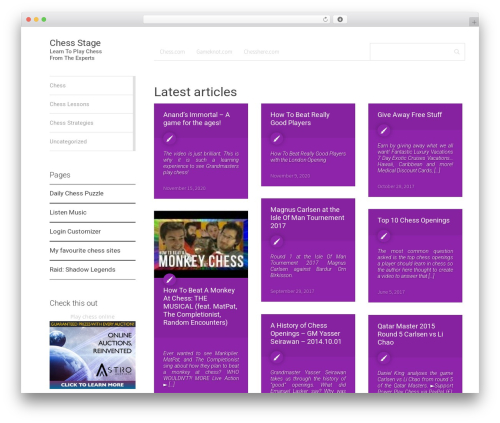This screenshot has width=500, height=423.
Task: Click date October 28, 2017
Action: point(396,186)
